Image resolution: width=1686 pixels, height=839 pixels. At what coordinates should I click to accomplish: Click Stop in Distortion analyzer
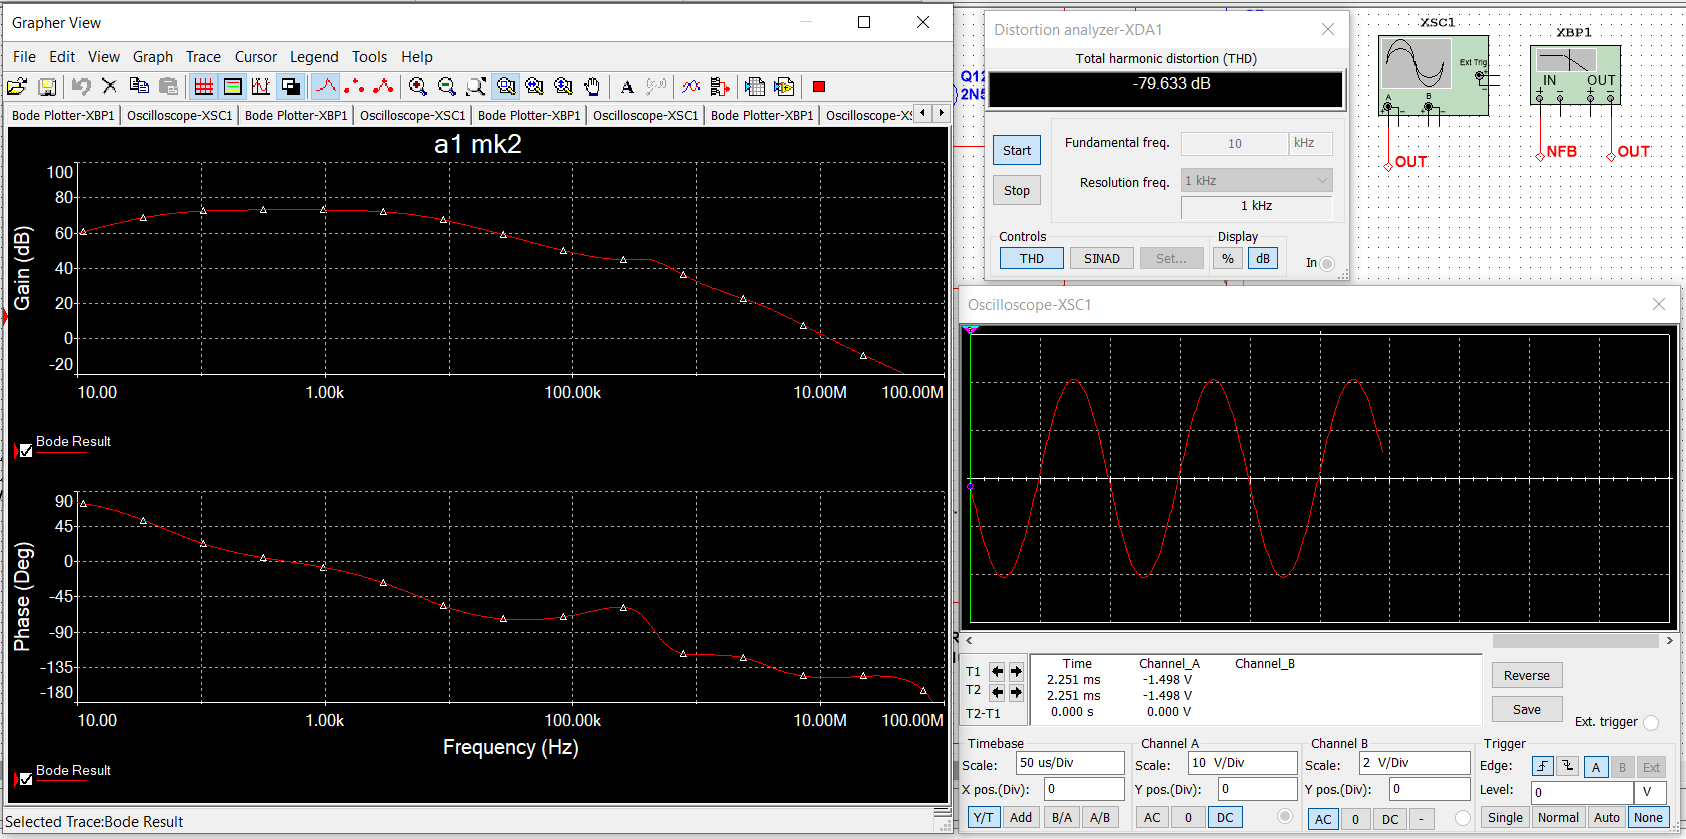click(x=1017, y=190)
